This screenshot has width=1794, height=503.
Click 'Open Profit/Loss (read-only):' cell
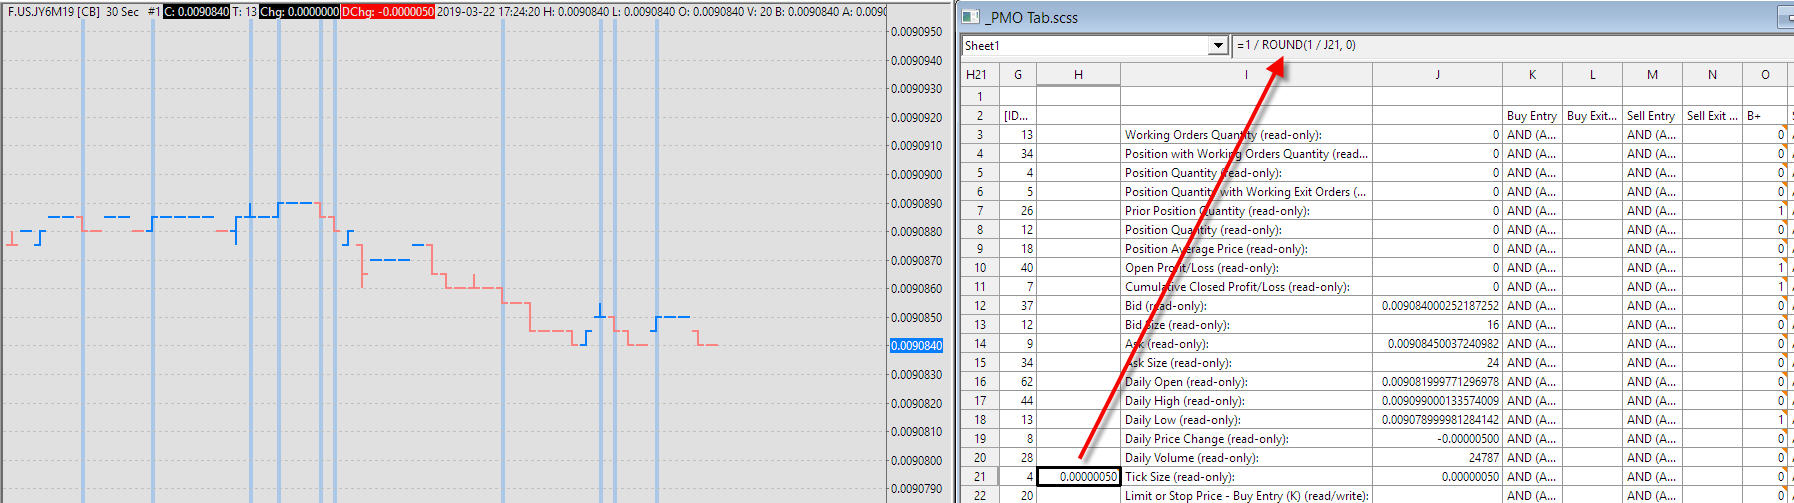click(1246, 268)
